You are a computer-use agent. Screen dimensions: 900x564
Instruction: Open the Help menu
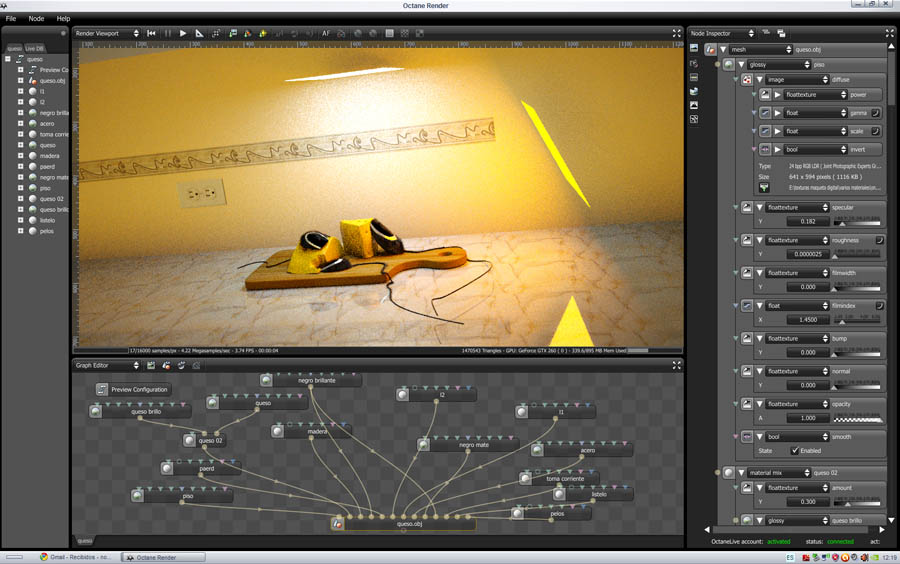coord(63,18)
